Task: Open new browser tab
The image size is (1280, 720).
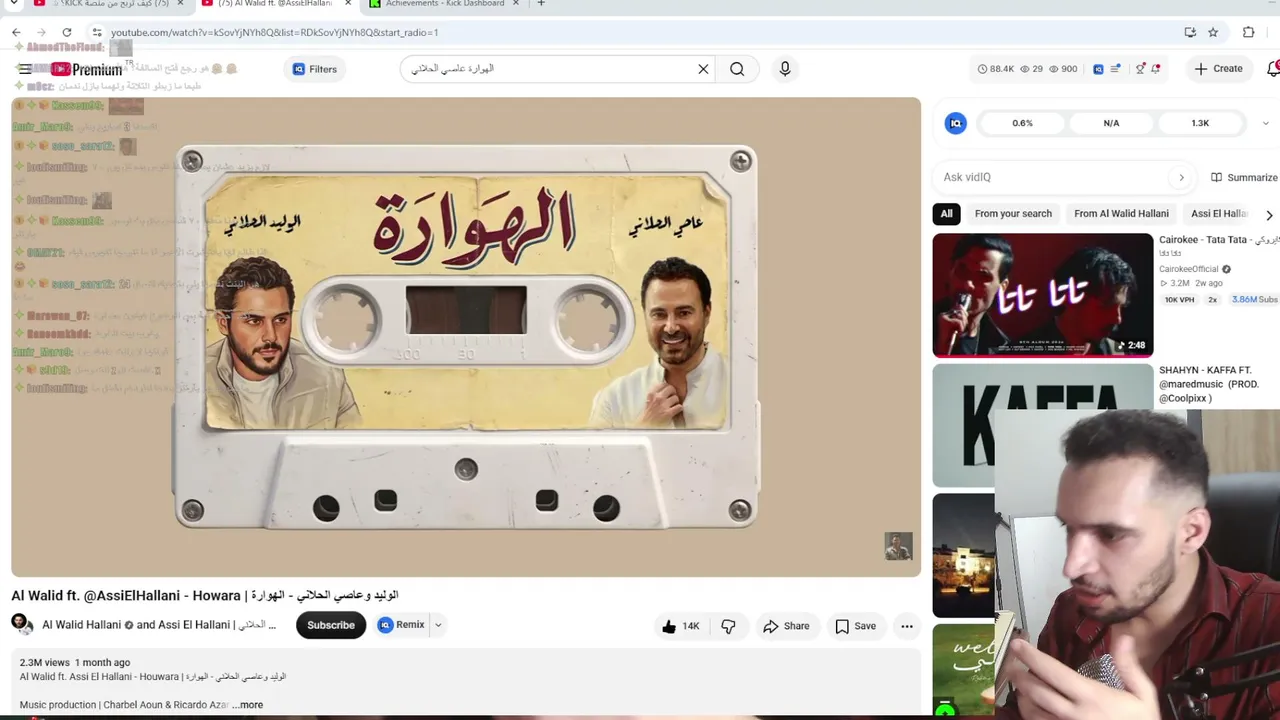Action: 541,4
